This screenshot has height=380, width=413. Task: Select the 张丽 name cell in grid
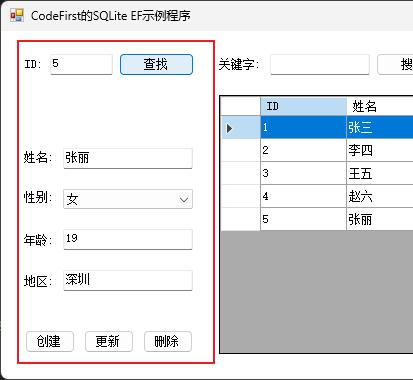point(380,219)
